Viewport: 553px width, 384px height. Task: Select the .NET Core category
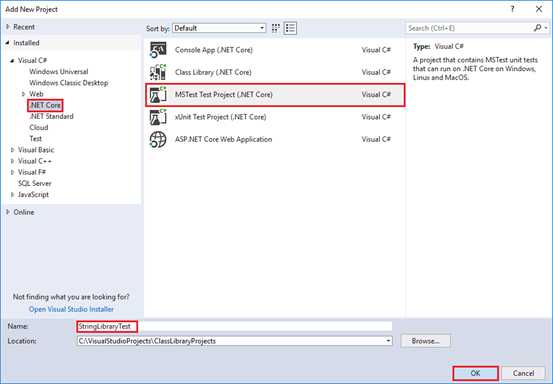pos(45,105)
